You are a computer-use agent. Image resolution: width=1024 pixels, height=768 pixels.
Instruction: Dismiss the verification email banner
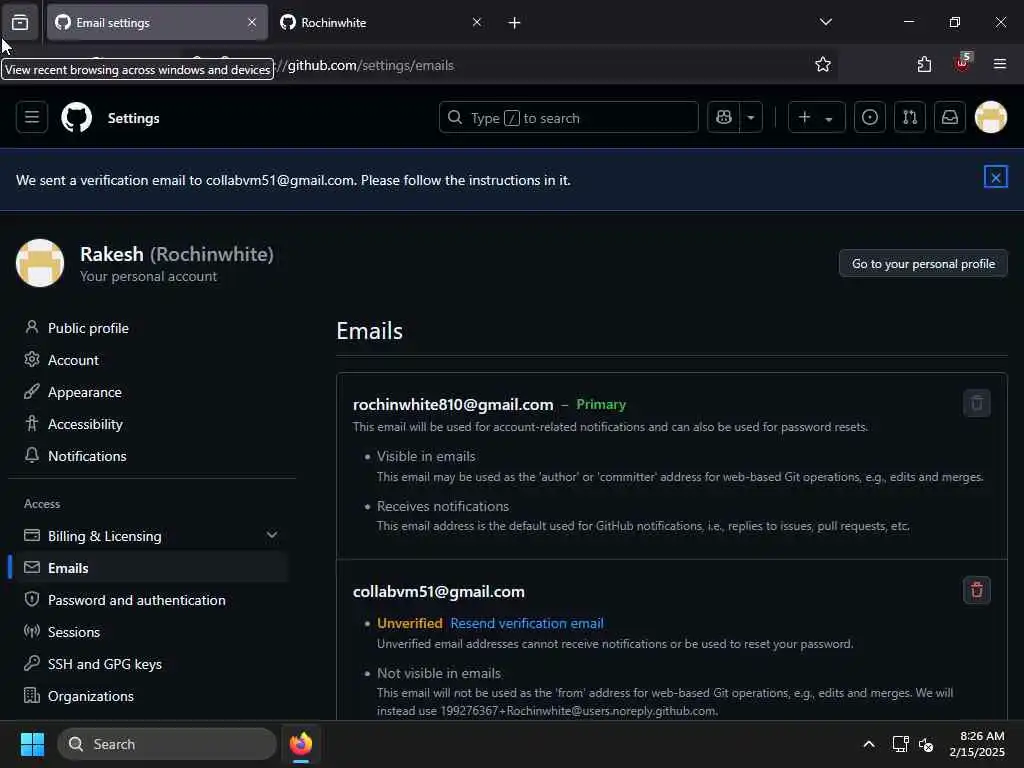[x=995, y=177]
